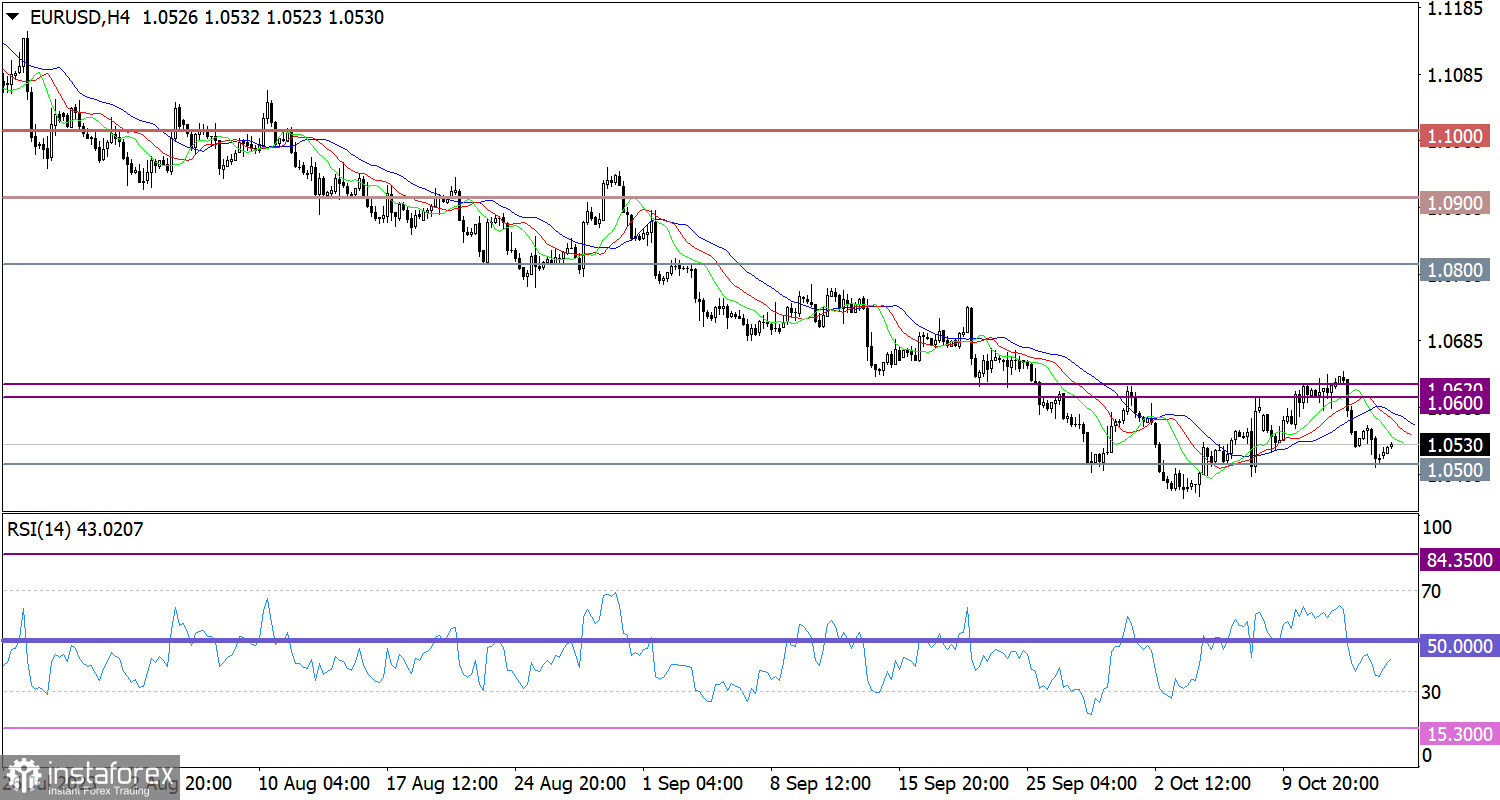Click the RSI scale value 100
The height and width of the screenshot is (800, 1500).
pyautogui.click(x=1438, y=527)
